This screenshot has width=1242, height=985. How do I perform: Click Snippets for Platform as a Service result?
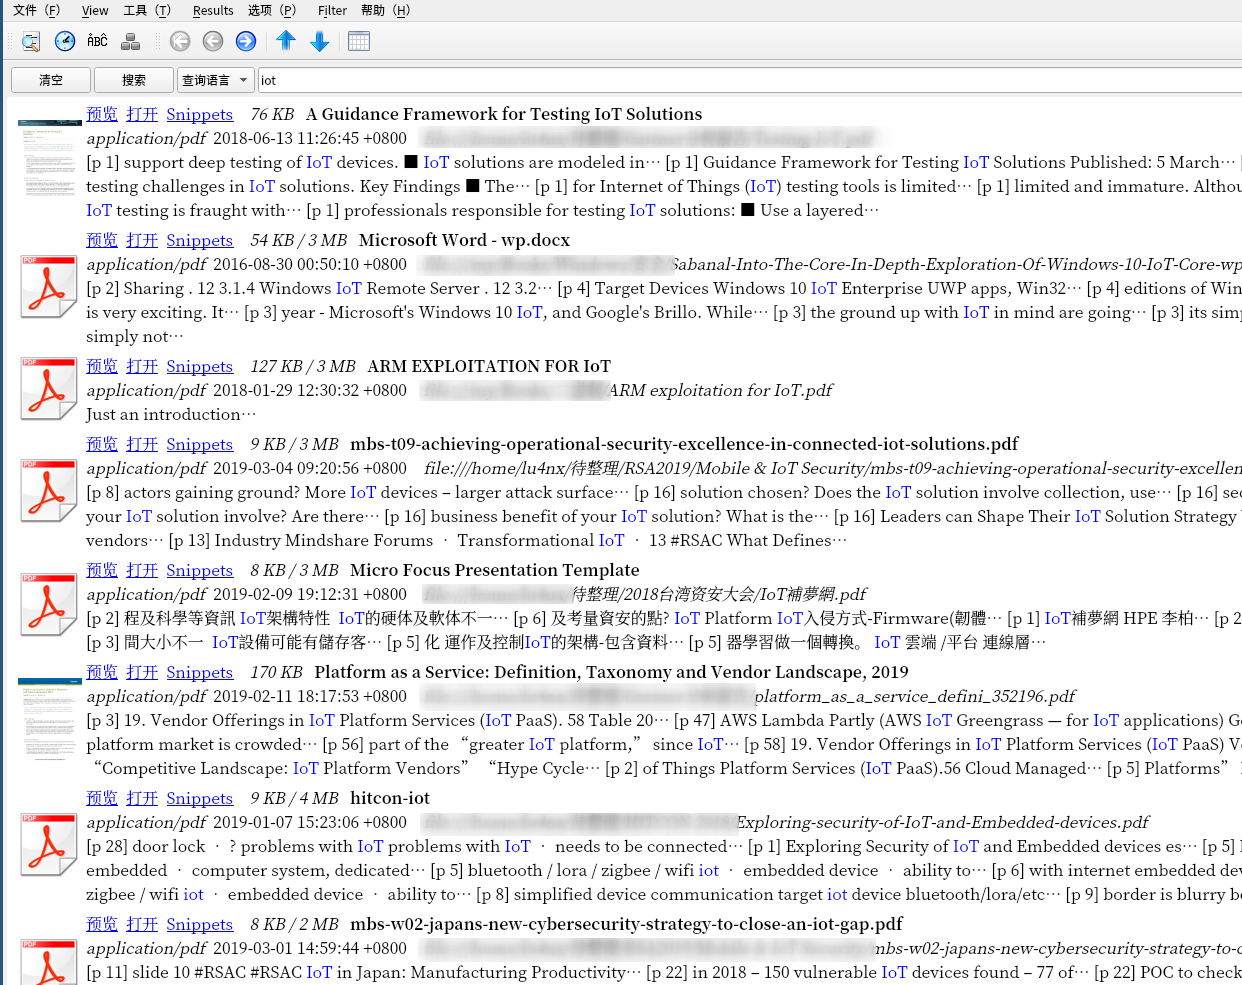tap(200, 672)
